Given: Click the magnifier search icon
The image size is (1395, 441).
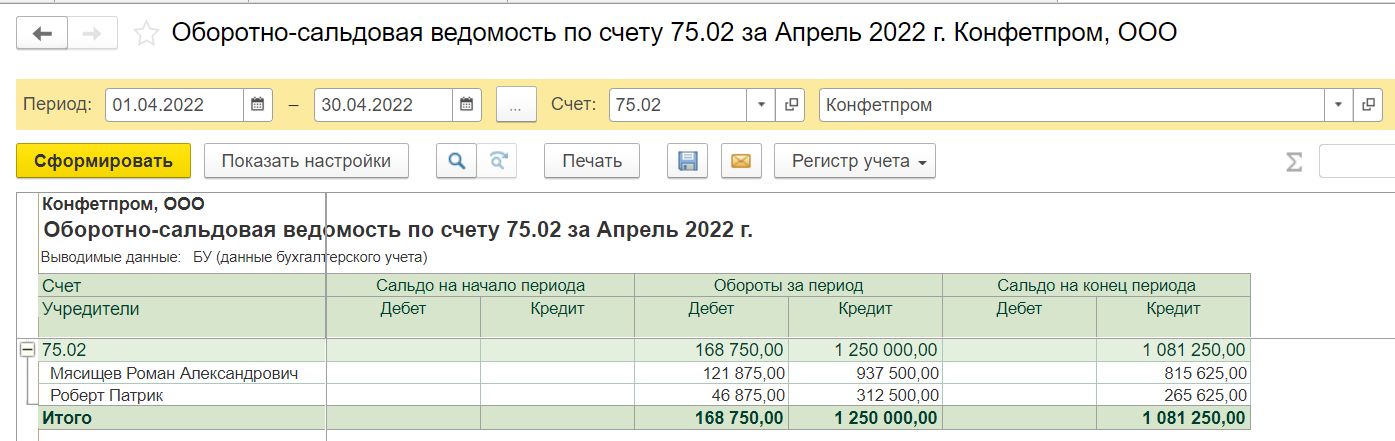Looking at the screenshot, I should tap(457, 161).
